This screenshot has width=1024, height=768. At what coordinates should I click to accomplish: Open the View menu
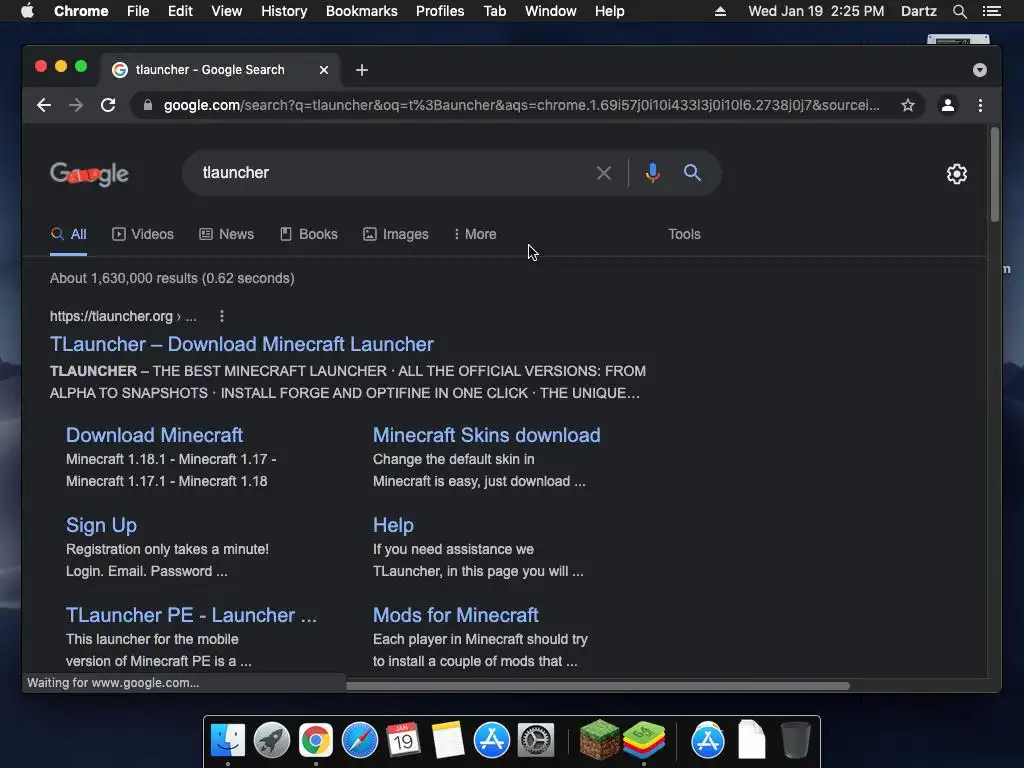click(x=227, y=11)
